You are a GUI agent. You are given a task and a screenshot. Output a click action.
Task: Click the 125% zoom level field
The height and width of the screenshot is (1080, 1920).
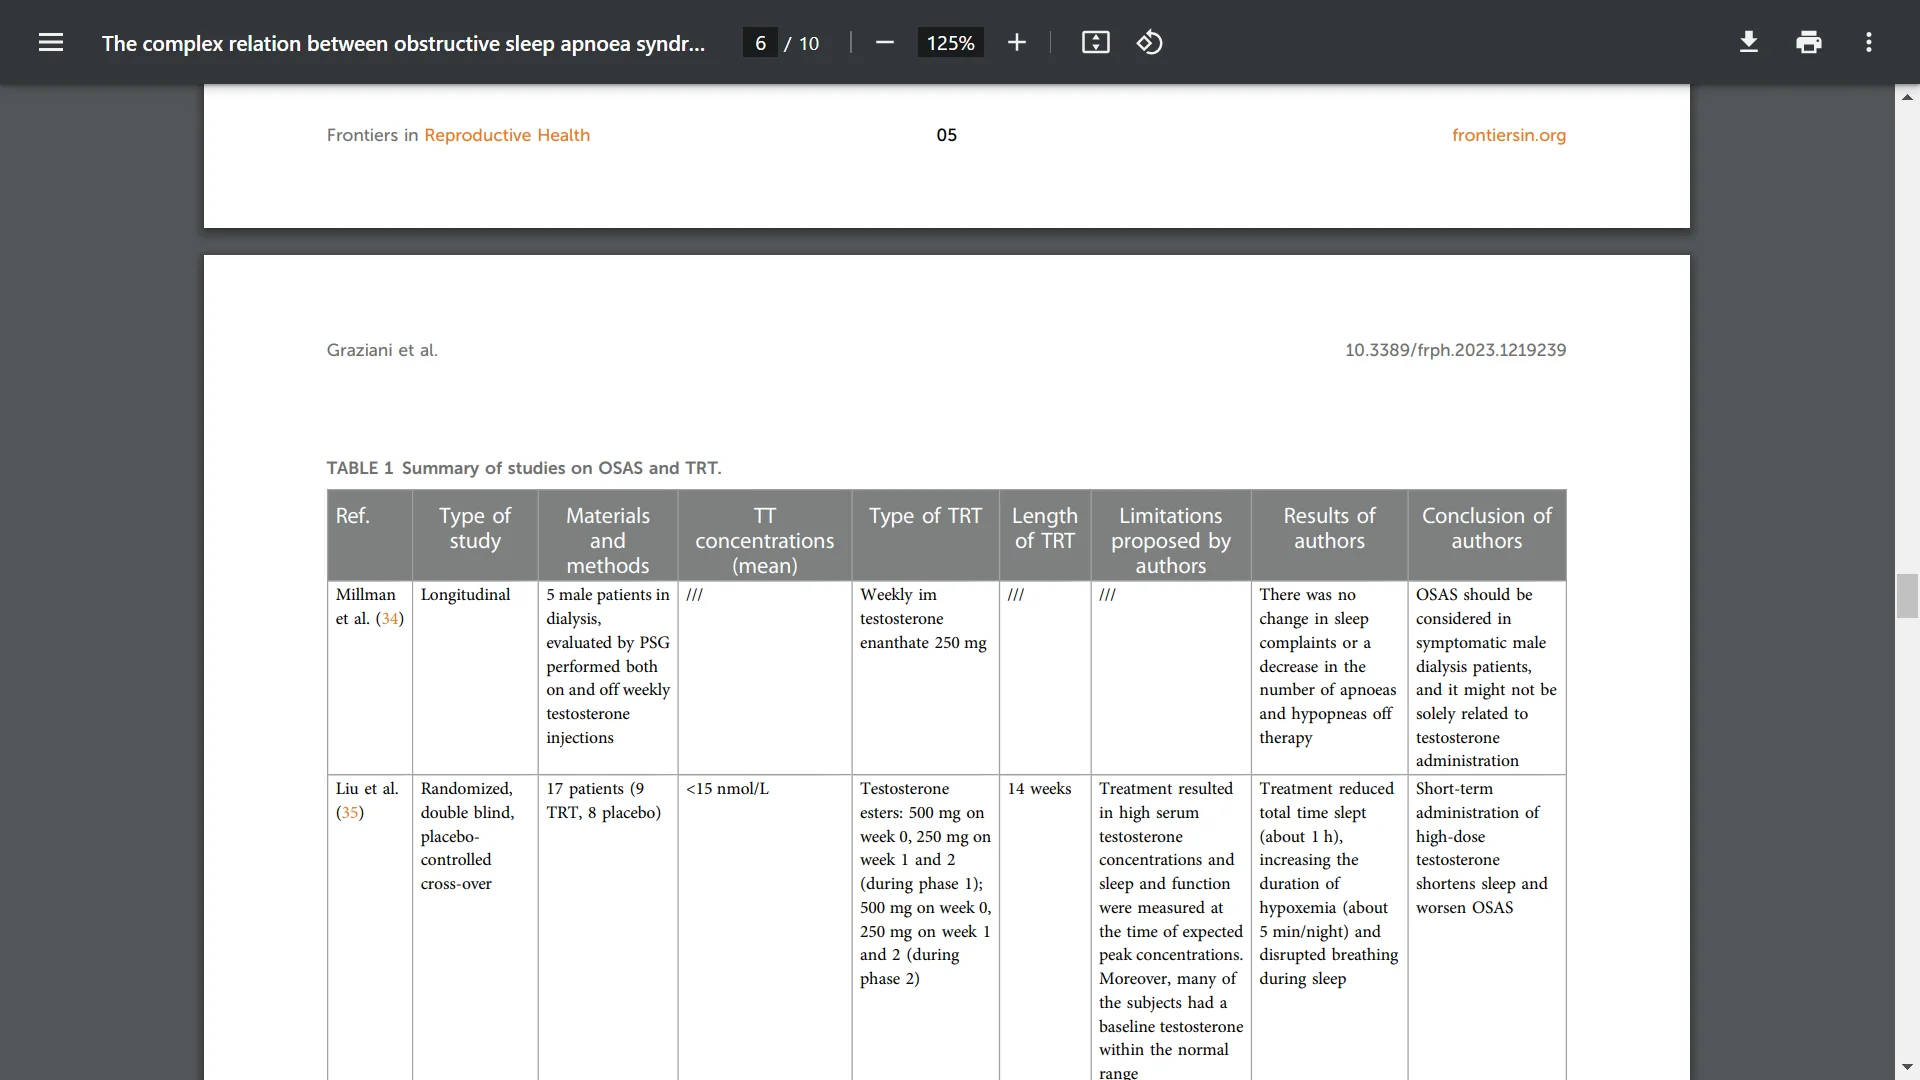950,43
